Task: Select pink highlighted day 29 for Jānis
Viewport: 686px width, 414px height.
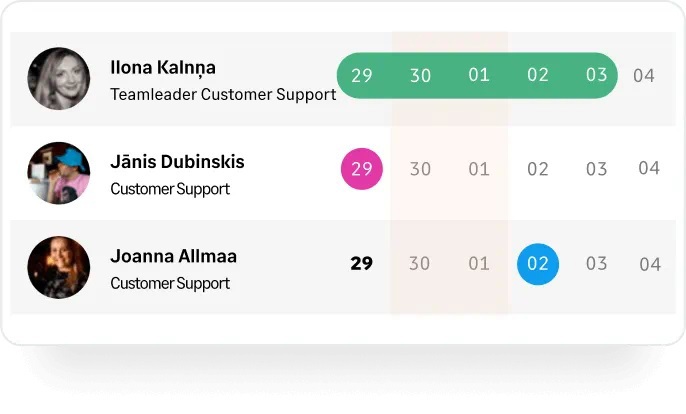Action: (x=362, y=169)
